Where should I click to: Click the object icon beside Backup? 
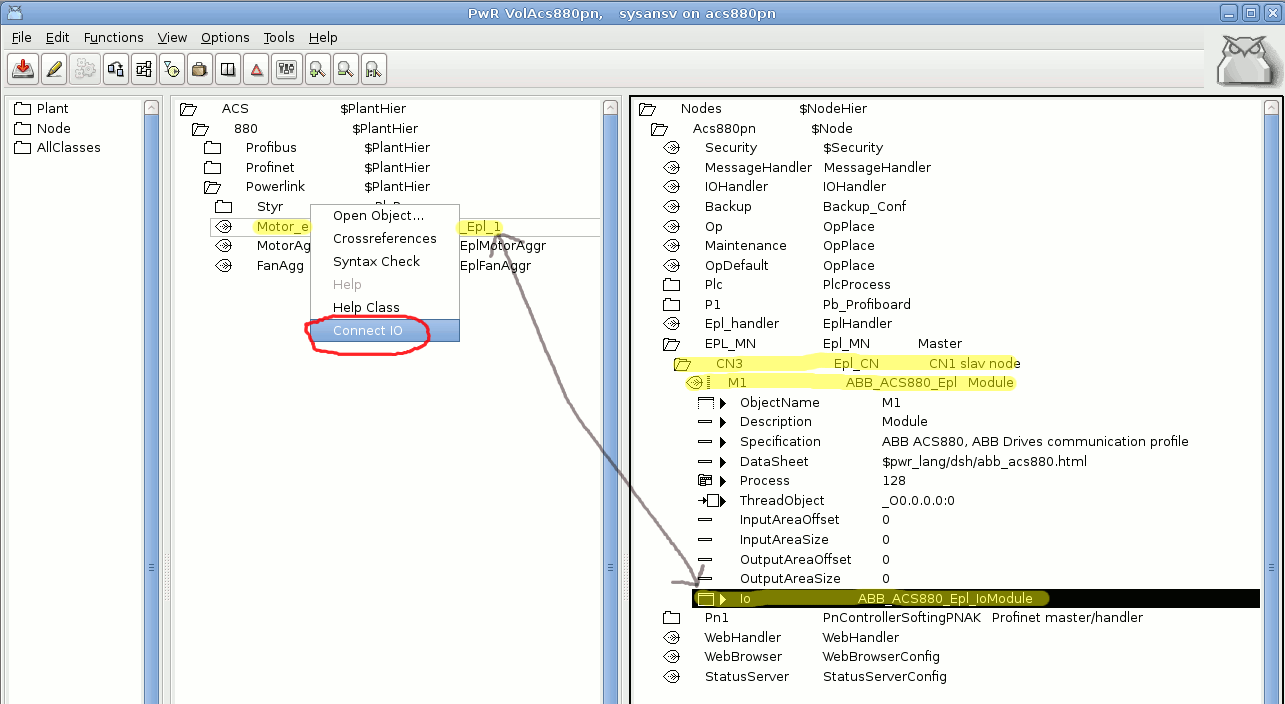[672, 207]
